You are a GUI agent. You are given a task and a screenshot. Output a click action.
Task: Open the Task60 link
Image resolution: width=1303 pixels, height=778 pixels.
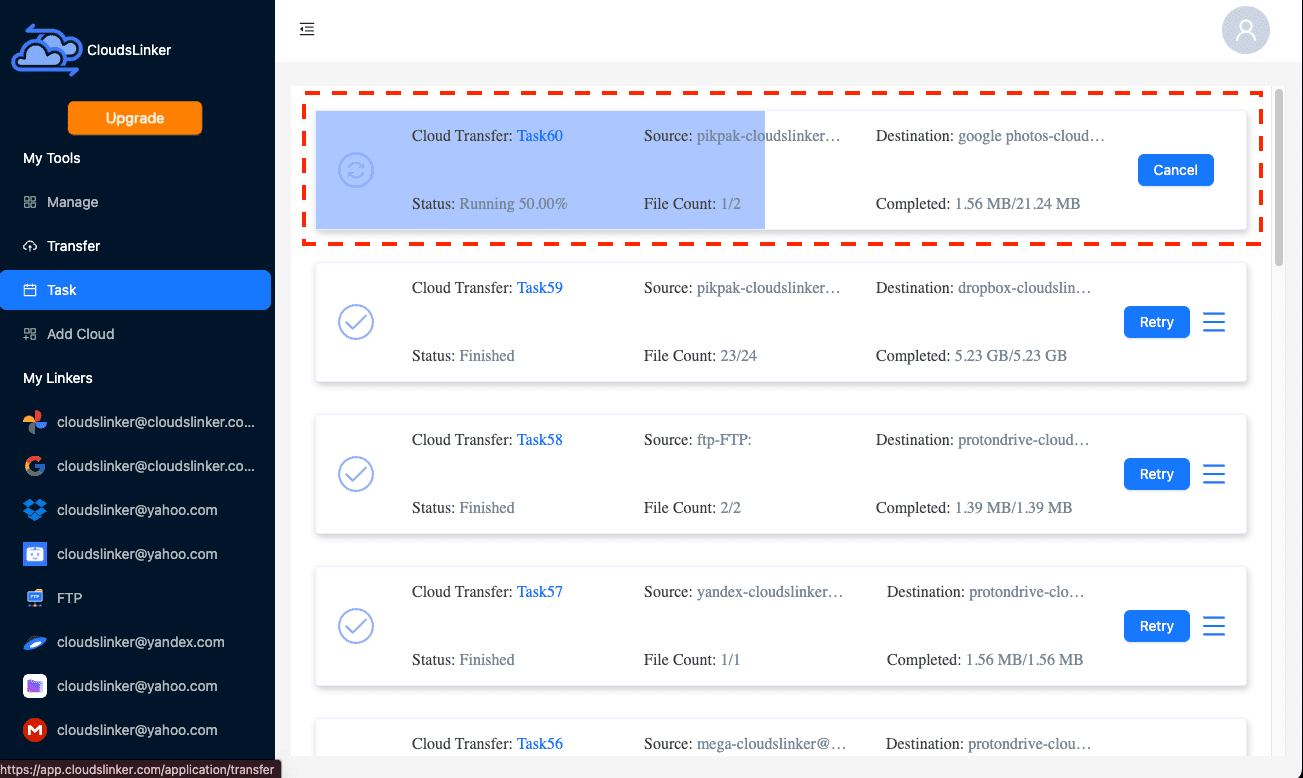(540, 136)
